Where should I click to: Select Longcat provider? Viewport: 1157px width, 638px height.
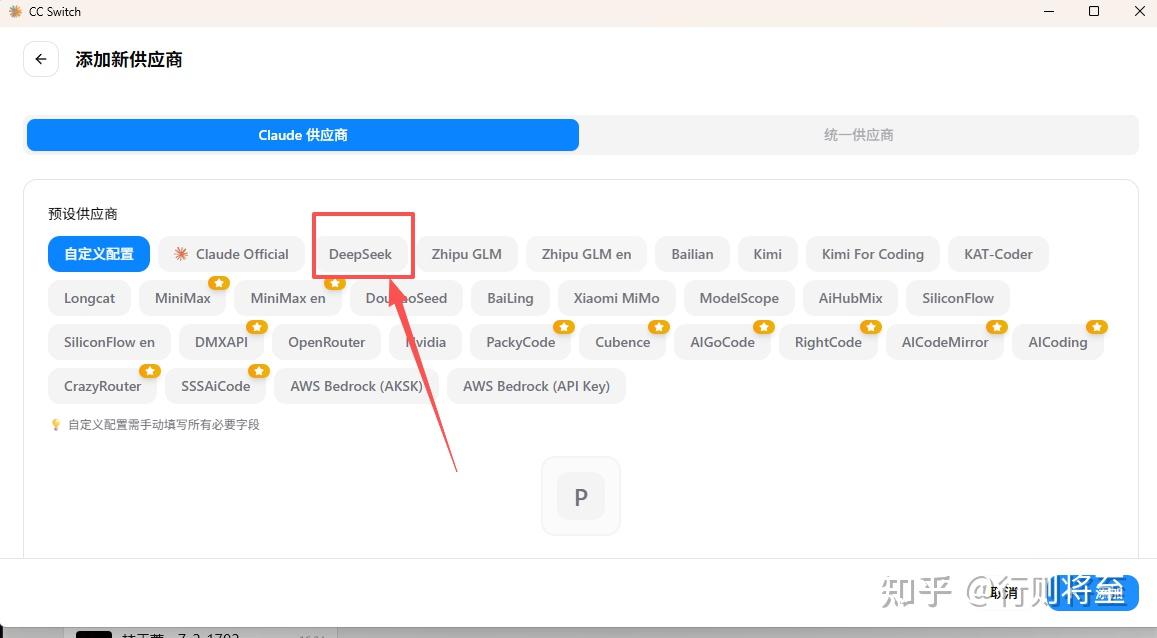(89, 298)
